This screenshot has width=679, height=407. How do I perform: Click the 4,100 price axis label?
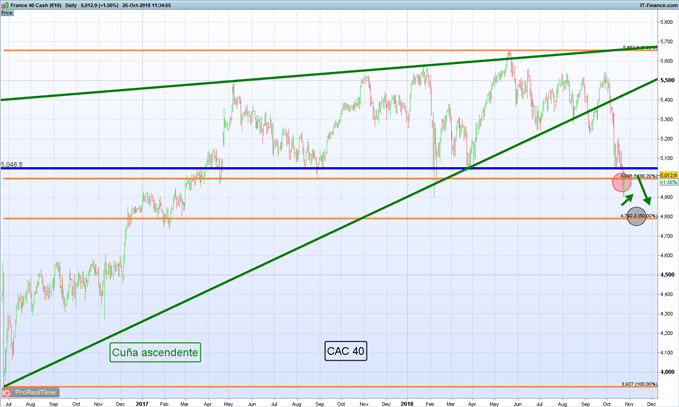(667, 353)
